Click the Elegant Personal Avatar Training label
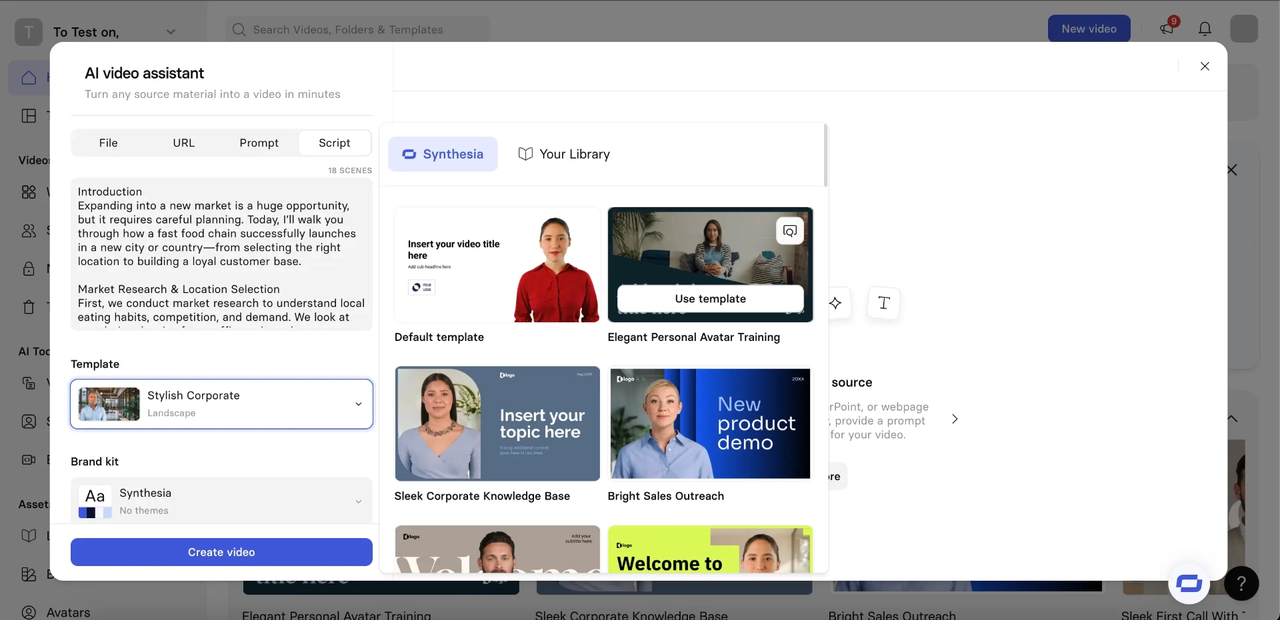The image size is (1280, 620). click(694, 337)
